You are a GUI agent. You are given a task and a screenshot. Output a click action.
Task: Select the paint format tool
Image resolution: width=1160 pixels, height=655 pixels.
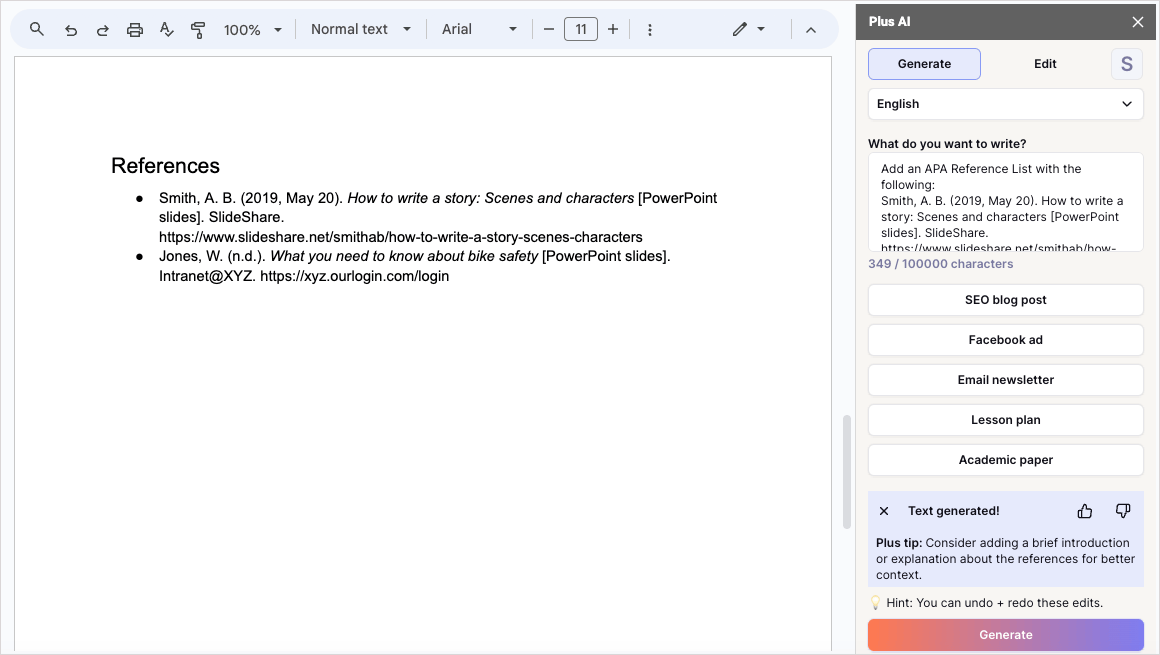point(198,29)
